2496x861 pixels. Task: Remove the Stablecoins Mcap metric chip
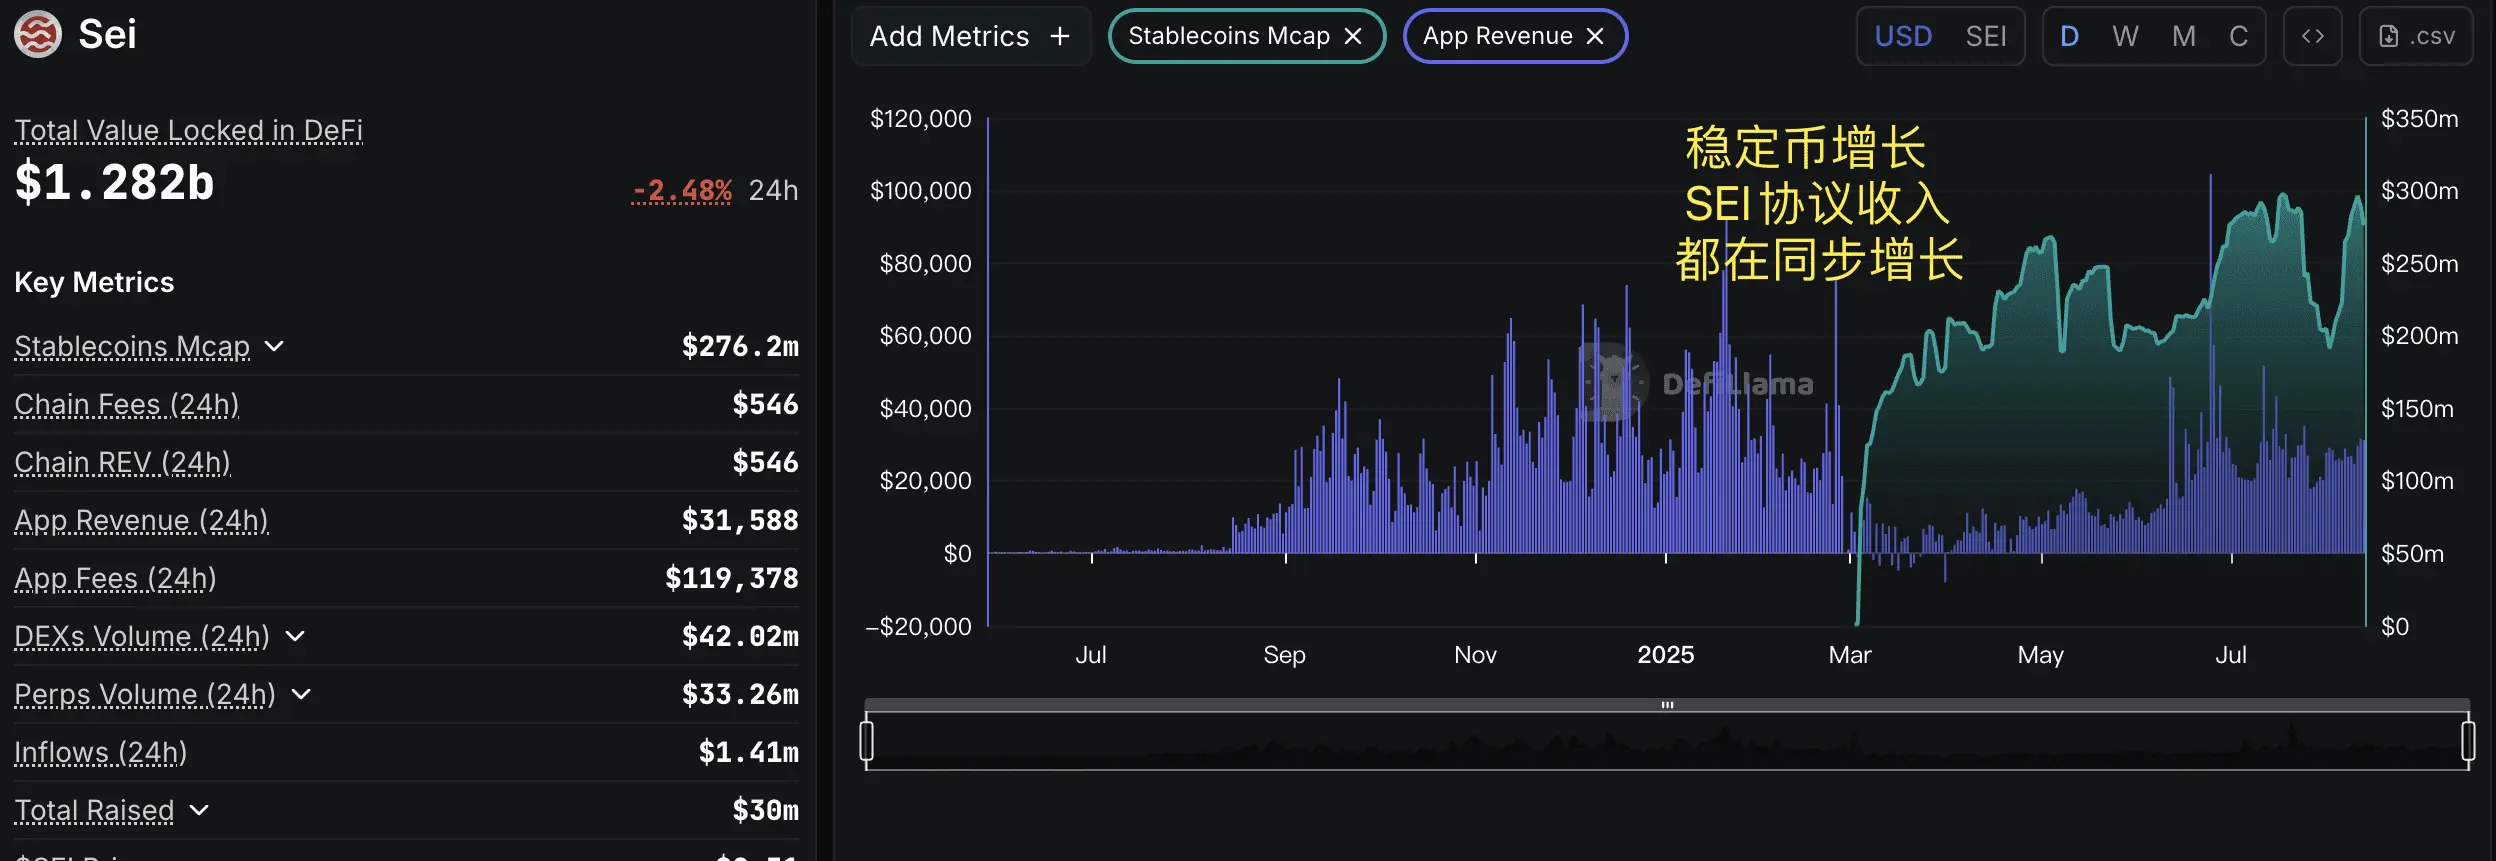tap(1353, 36)
